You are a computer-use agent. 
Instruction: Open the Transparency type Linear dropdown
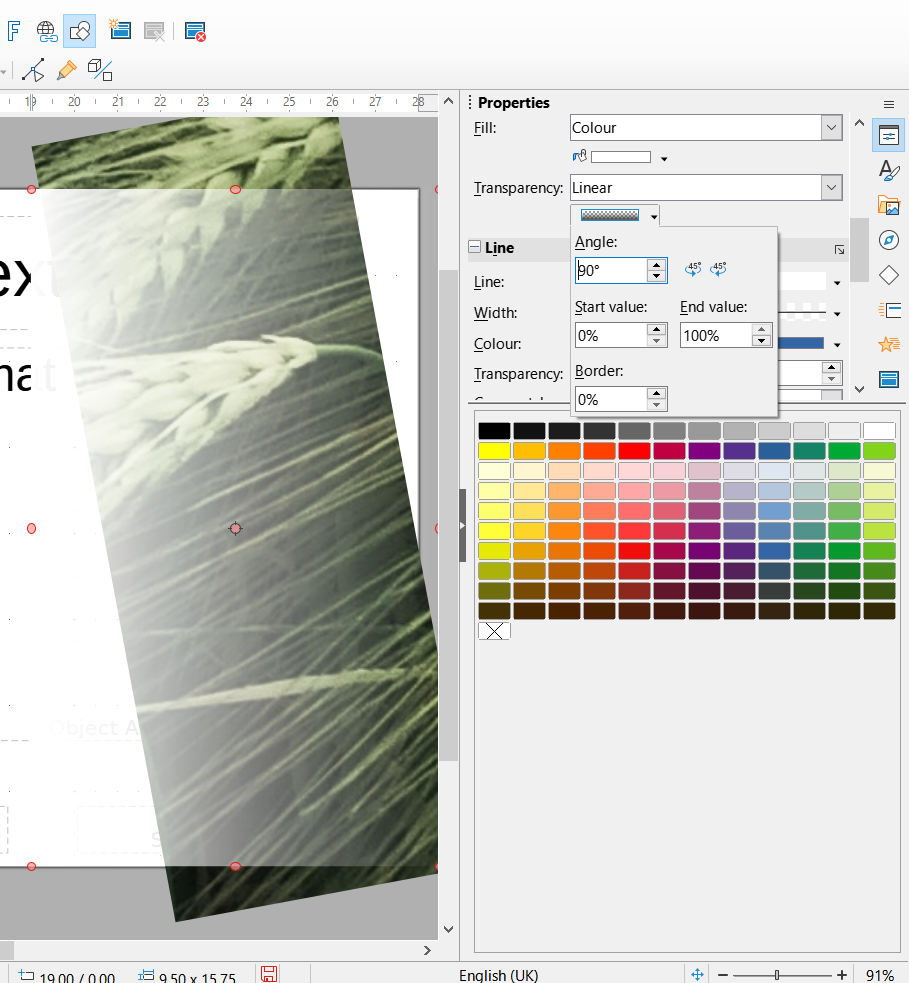[x=831, y=188]
